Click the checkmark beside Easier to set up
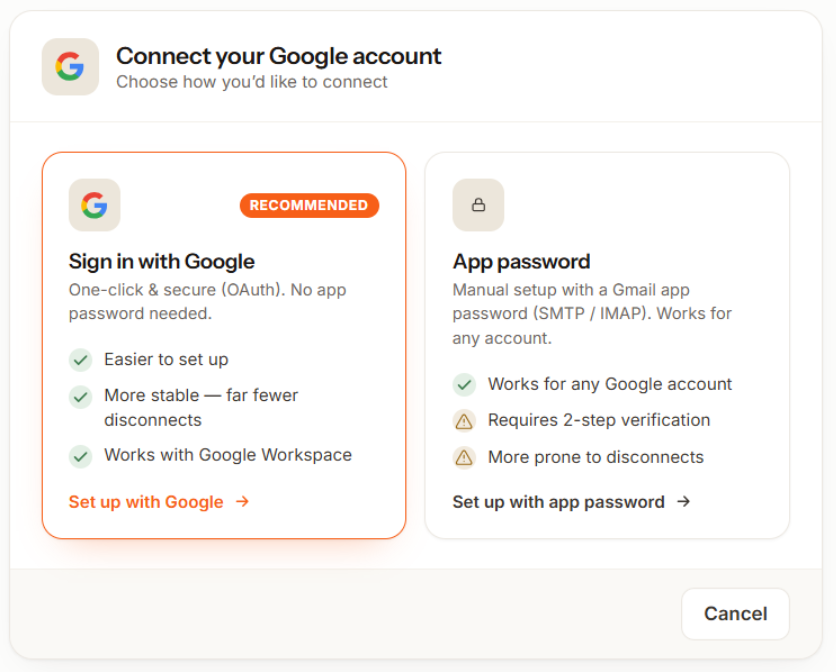Viewport: 836px width, 672px height. [x=81, y=360]
